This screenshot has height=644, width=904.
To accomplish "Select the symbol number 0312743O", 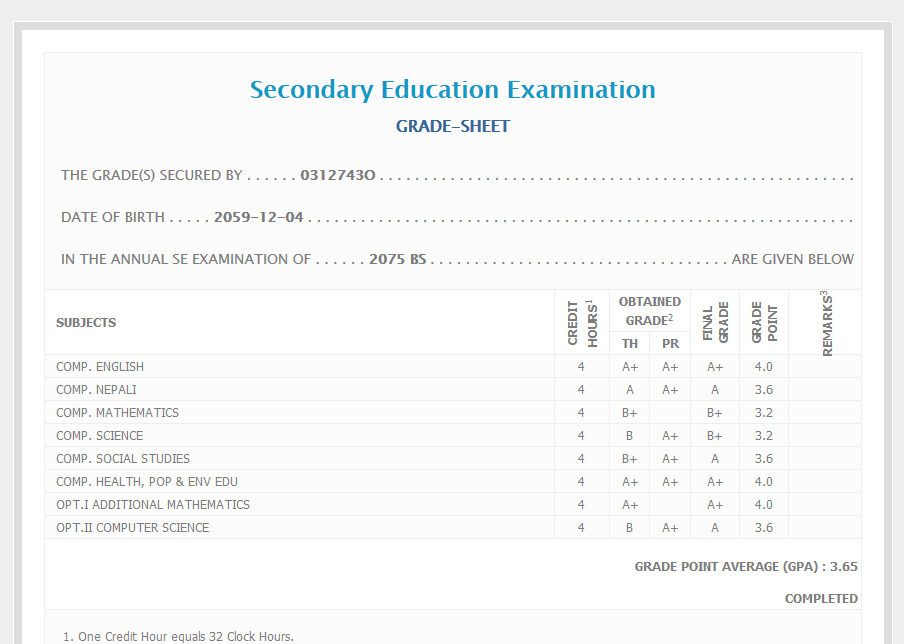I will (x=337, y=175).
